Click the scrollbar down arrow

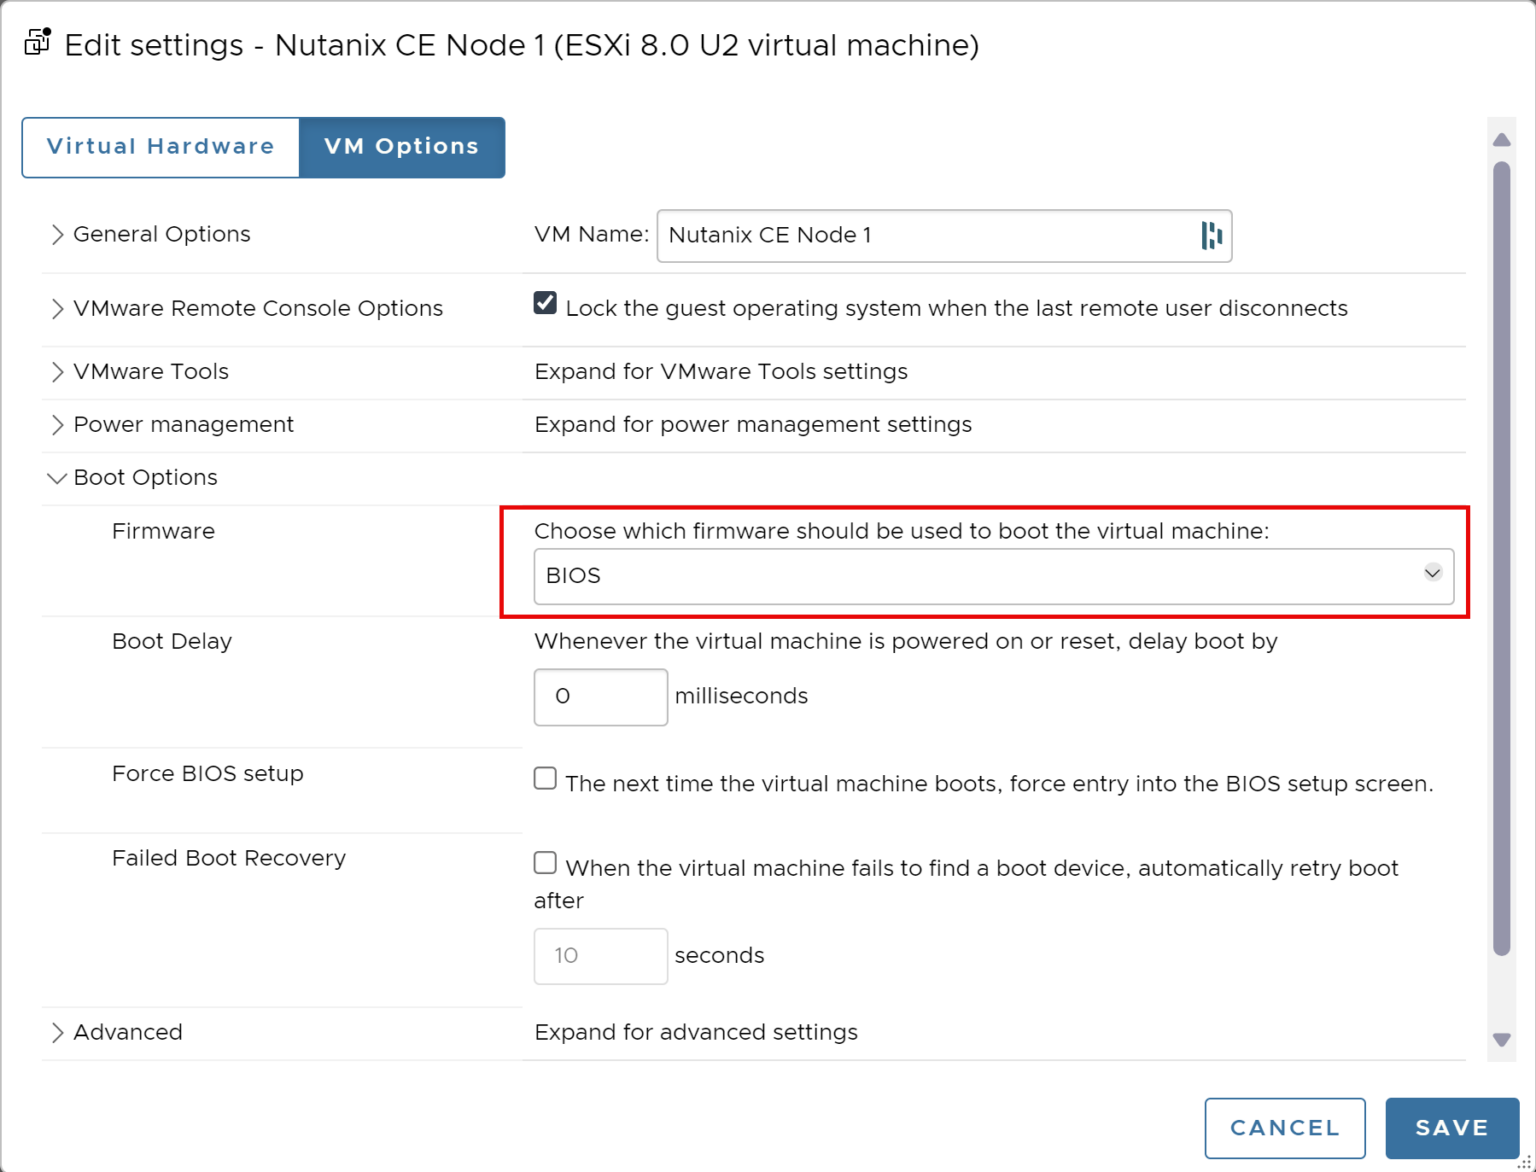click(x=1501, y=1038)
